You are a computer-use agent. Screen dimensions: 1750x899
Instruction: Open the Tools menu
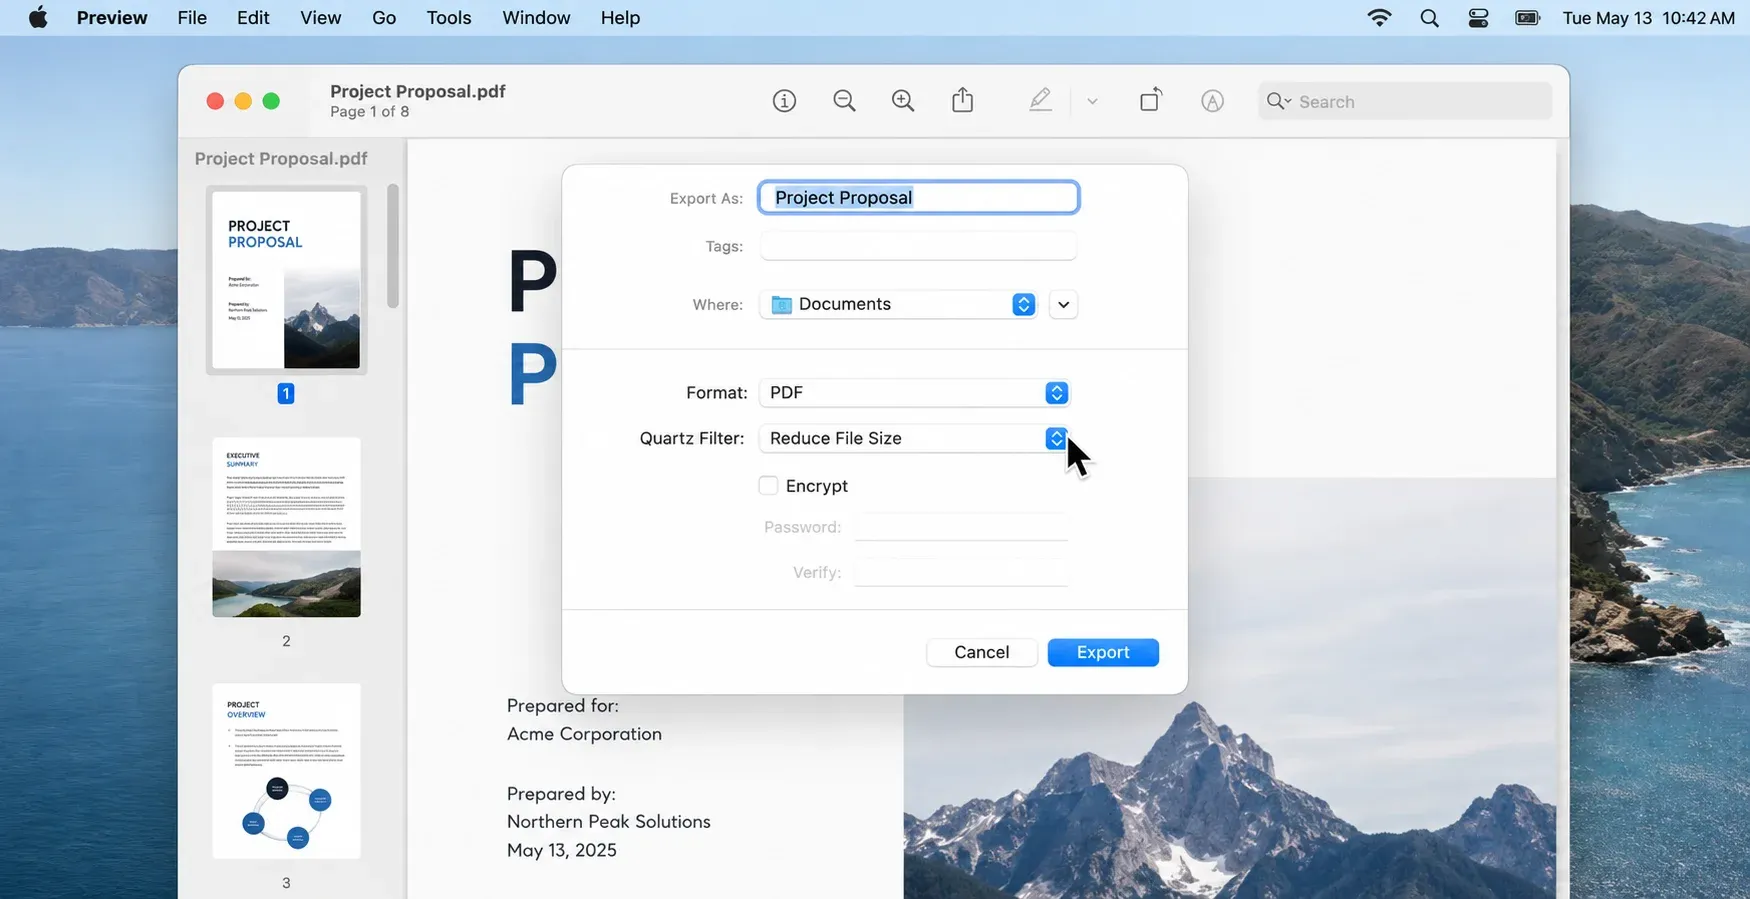[x=449, y=18]
